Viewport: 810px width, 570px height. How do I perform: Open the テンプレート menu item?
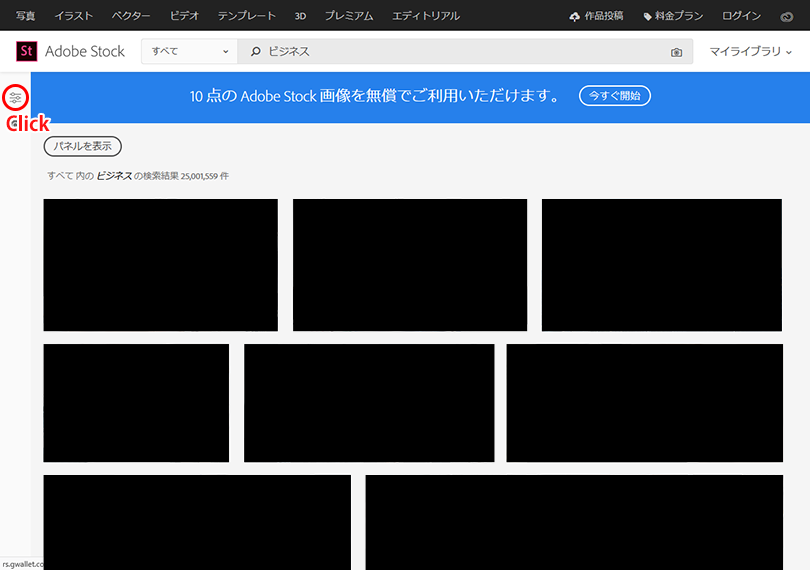tap(246, 16)
